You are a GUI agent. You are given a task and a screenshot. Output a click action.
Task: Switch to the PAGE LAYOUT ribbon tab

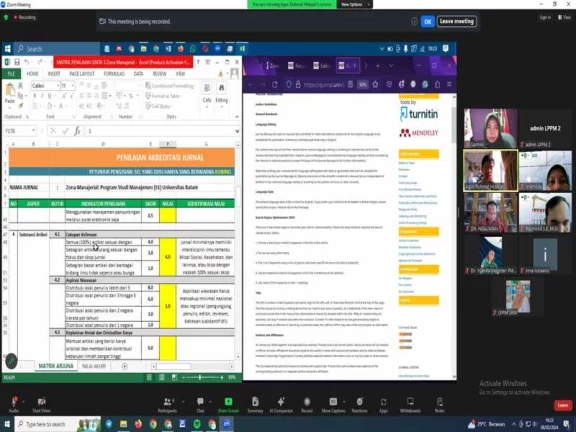82,74
